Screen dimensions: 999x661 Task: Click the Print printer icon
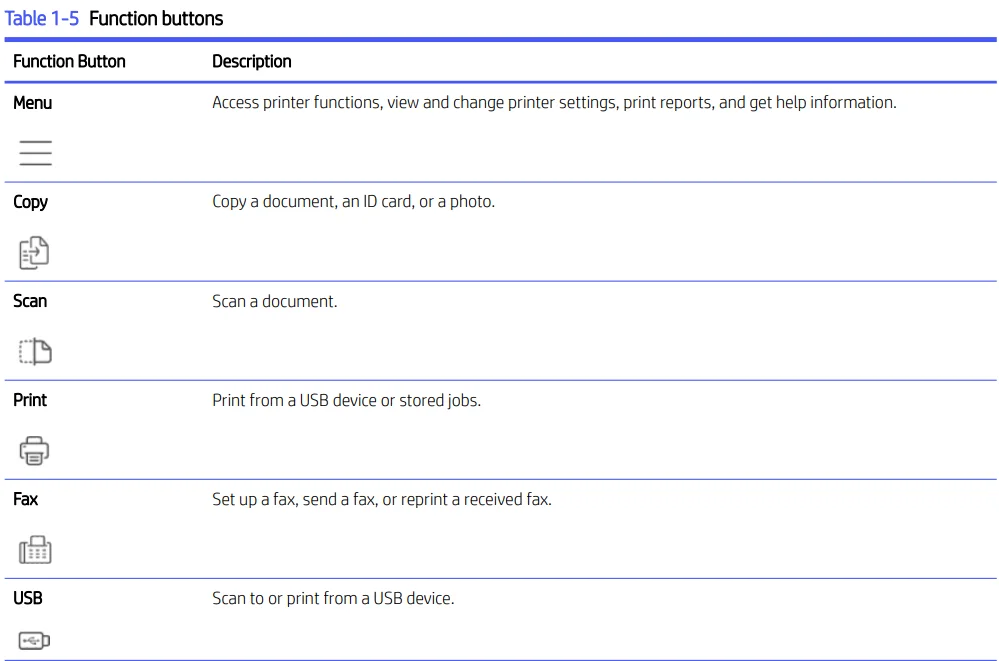tap(34, 451)
